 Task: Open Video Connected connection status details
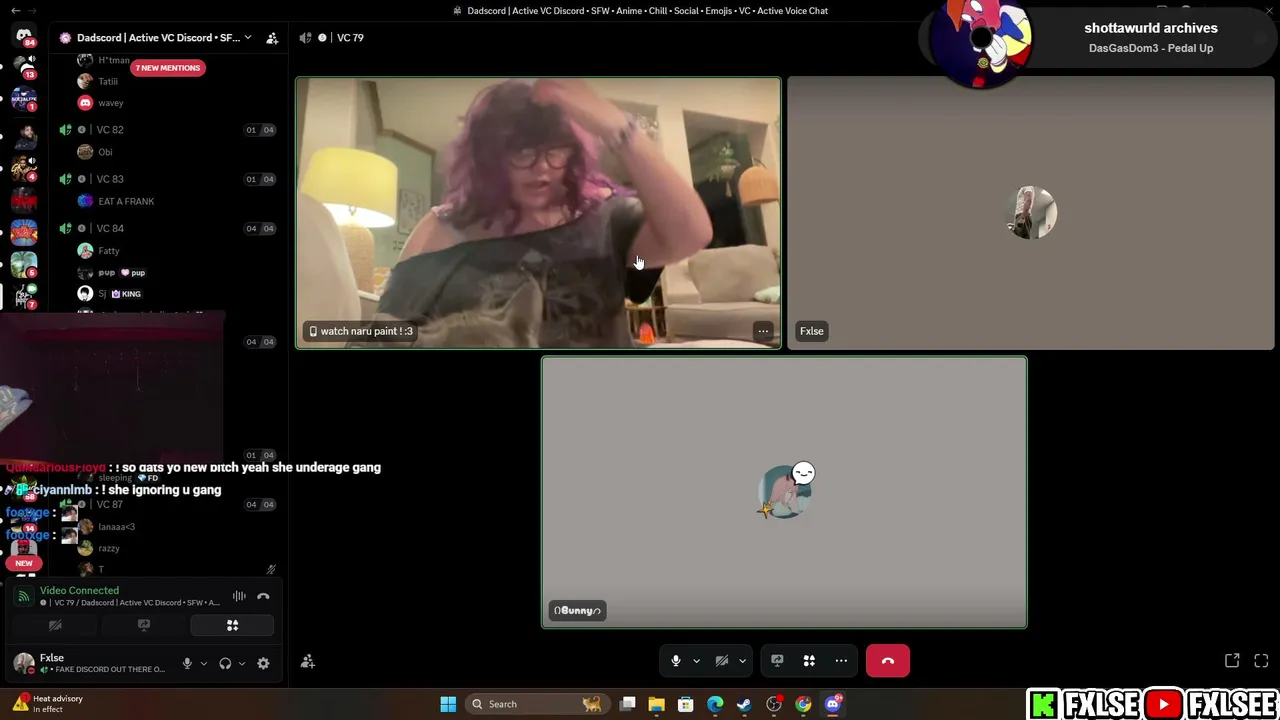click(x=79, y=591)
